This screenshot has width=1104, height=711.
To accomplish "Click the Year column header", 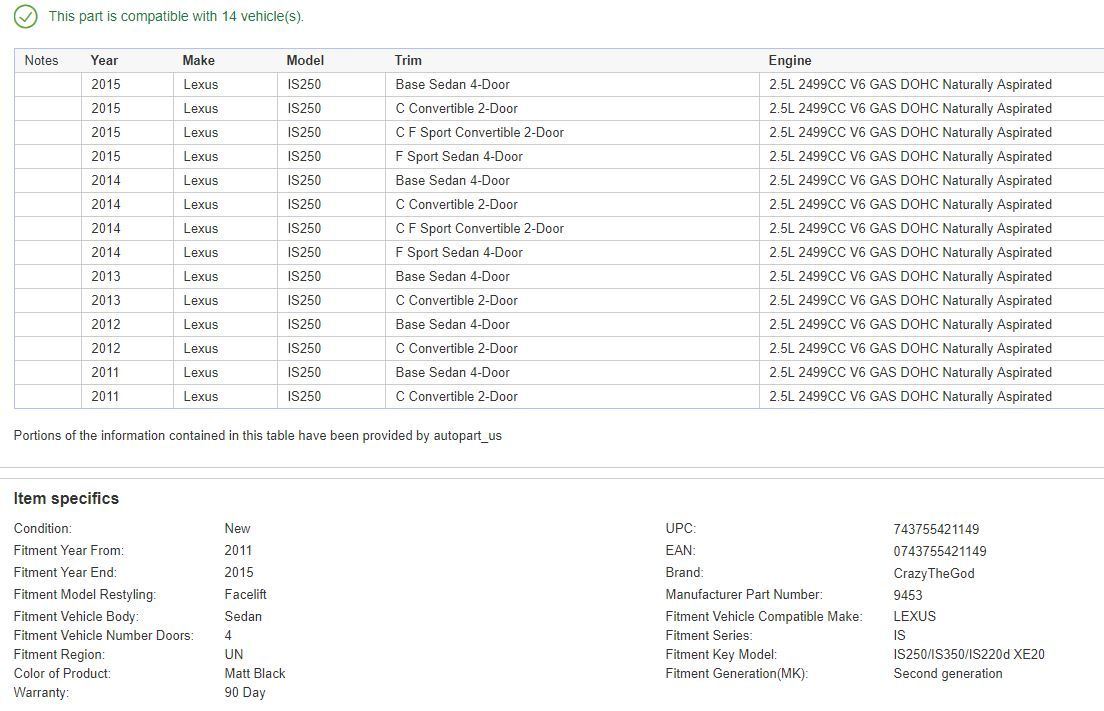I will tap(104, 60).
